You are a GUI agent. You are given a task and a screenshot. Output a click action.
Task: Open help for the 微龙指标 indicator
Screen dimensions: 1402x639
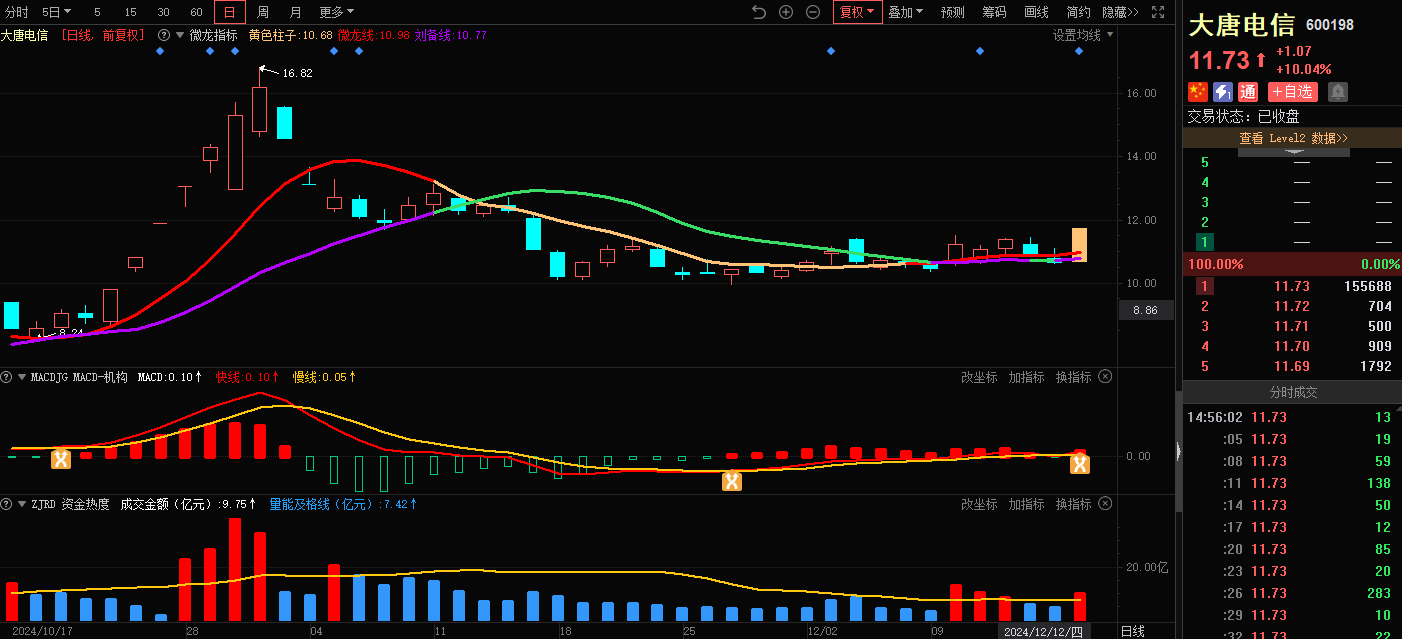[x=163, y=35]
